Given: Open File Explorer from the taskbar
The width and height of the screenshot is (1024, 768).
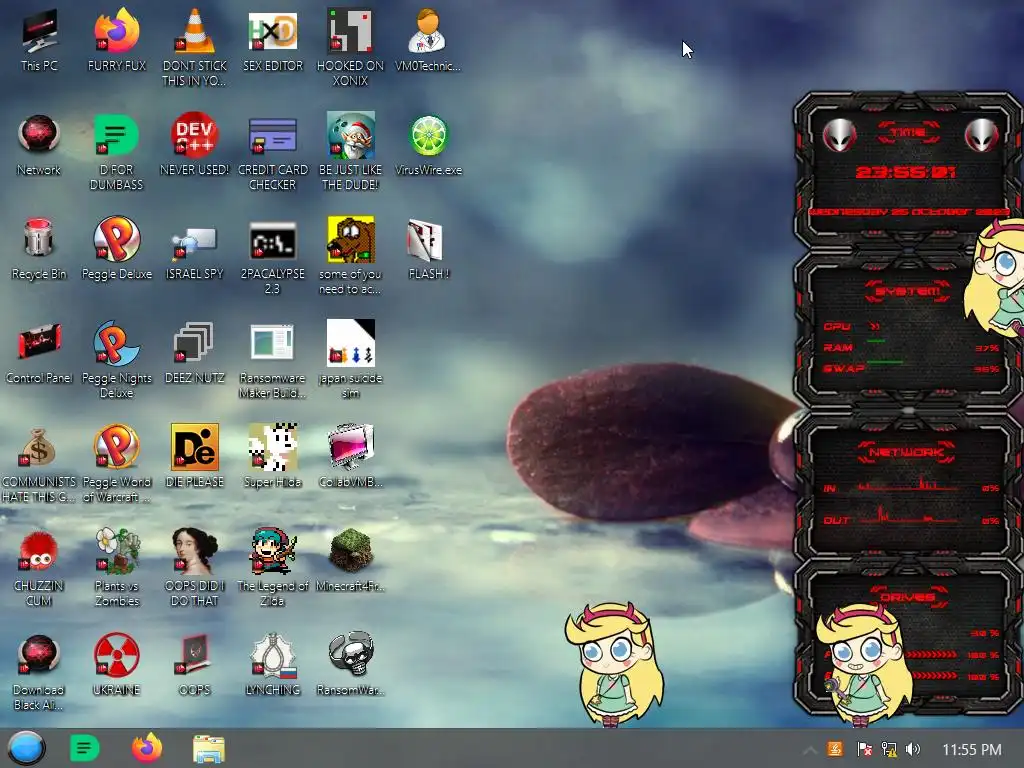Looking at the screenshot, I should (x=209, y=749).
